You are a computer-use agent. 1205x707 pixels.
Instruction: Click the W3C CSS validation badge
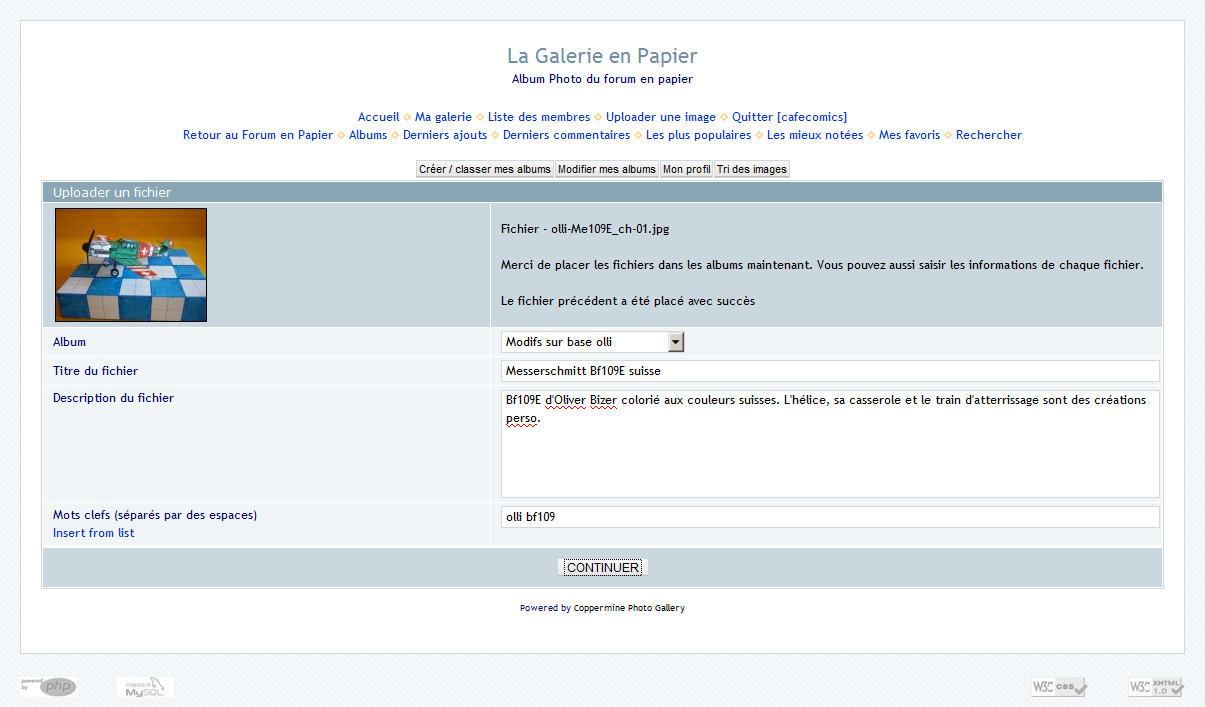point(1058,687)
